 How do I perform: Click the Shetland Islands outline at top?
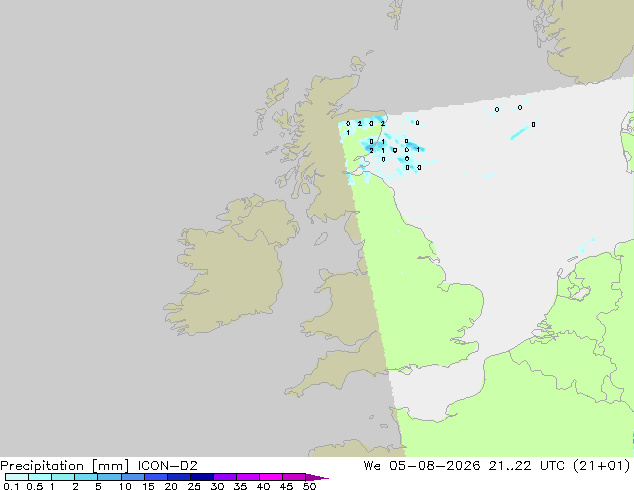point(396,13)
